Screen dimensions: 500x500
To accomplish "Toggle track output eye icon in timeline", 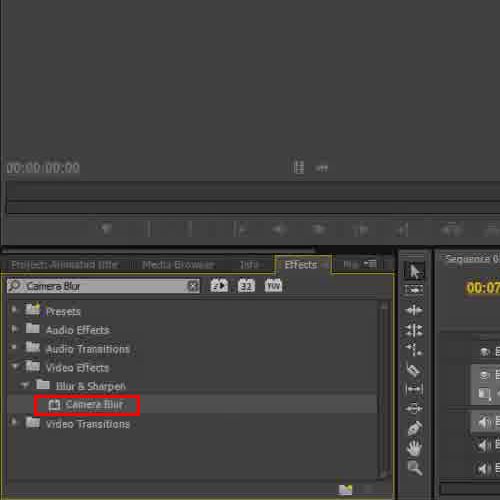I will 484,376.
